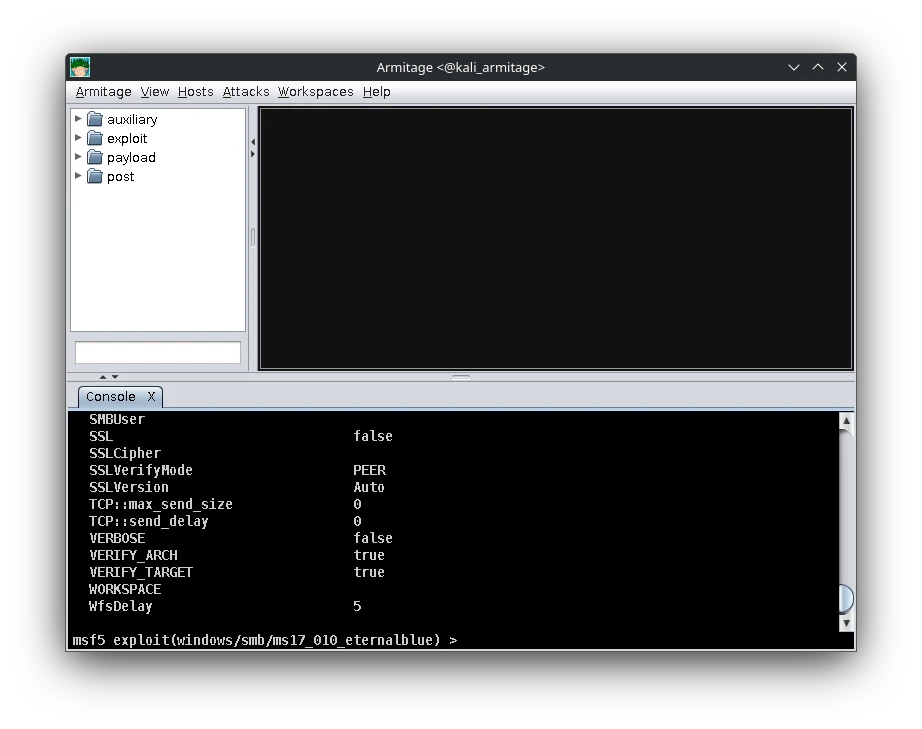Click the SSLCipher option text
Image resolution: width=922 pixels, height=729 pixels.
tap(125, 453)
